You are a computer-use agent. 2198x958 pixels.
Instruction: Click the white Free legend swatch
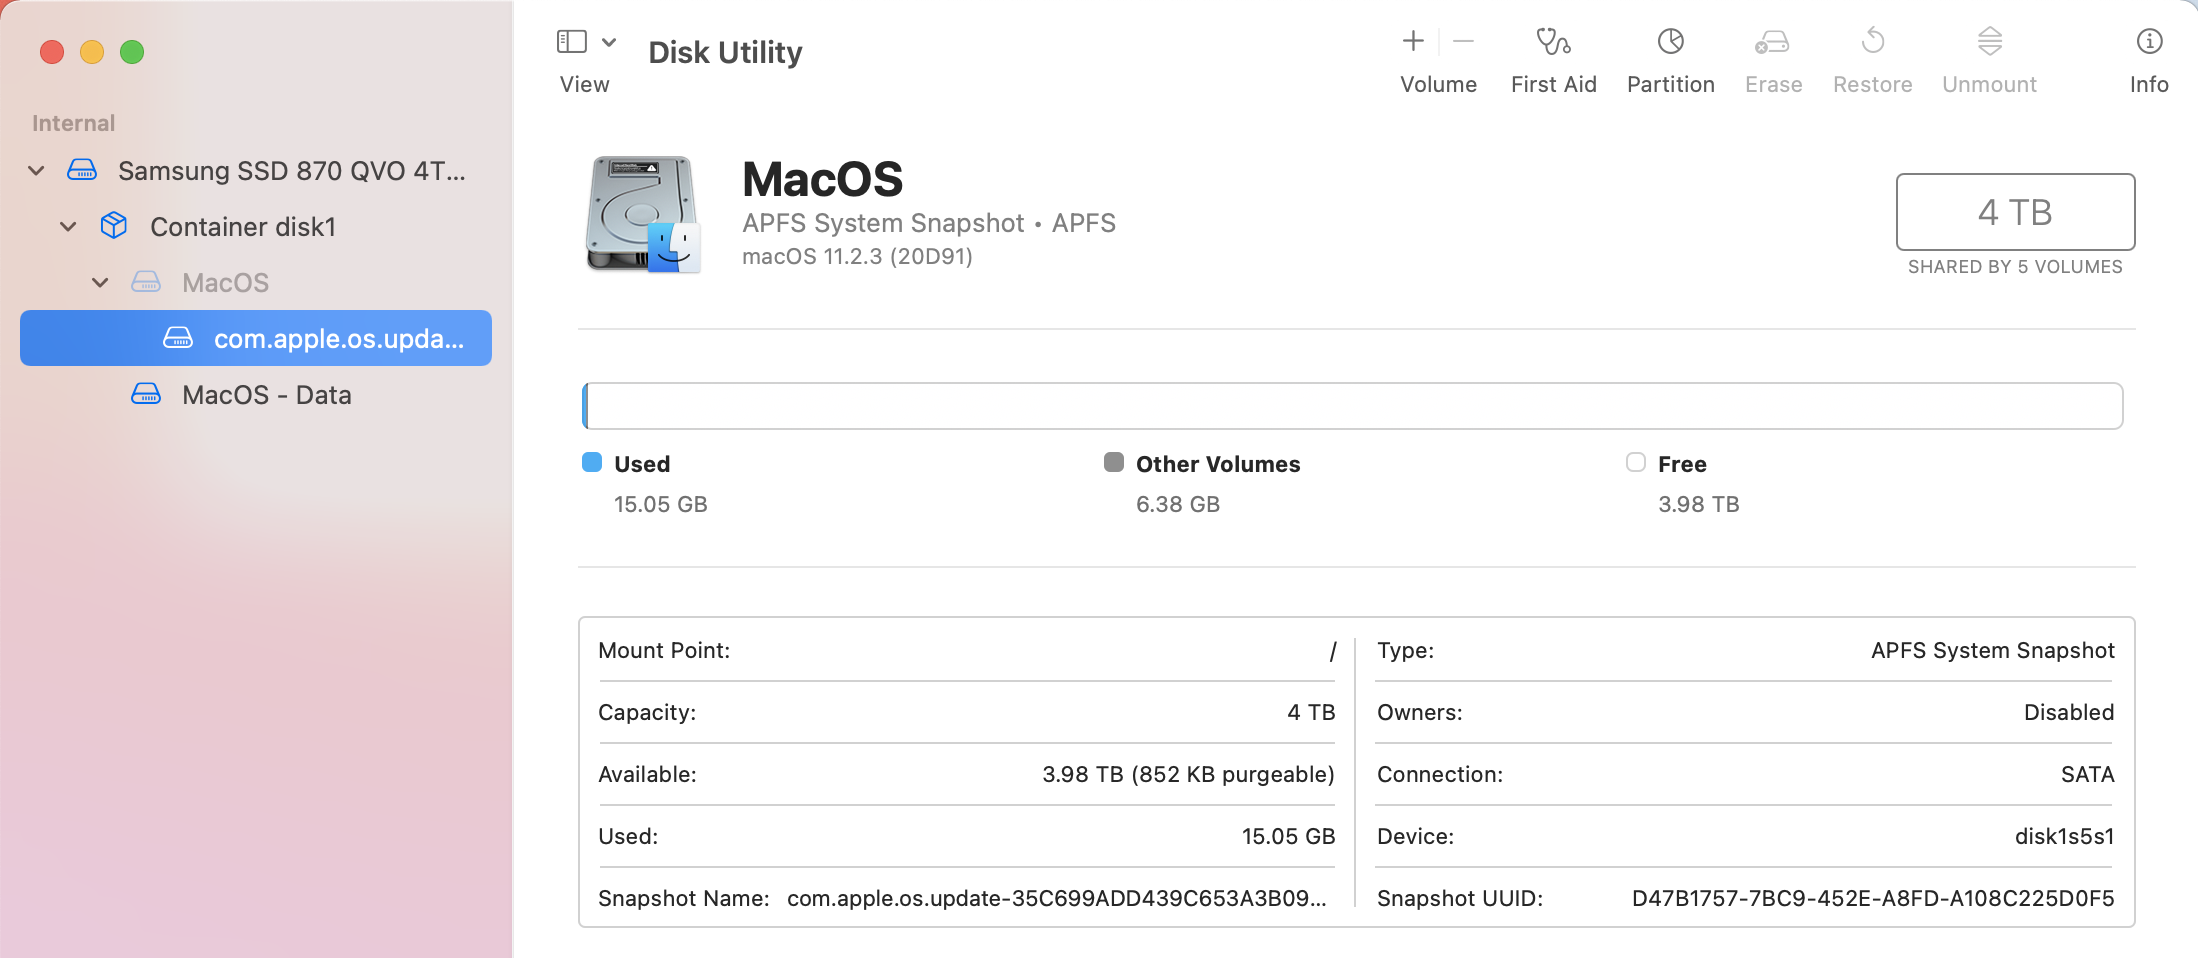coord(1636,462)
